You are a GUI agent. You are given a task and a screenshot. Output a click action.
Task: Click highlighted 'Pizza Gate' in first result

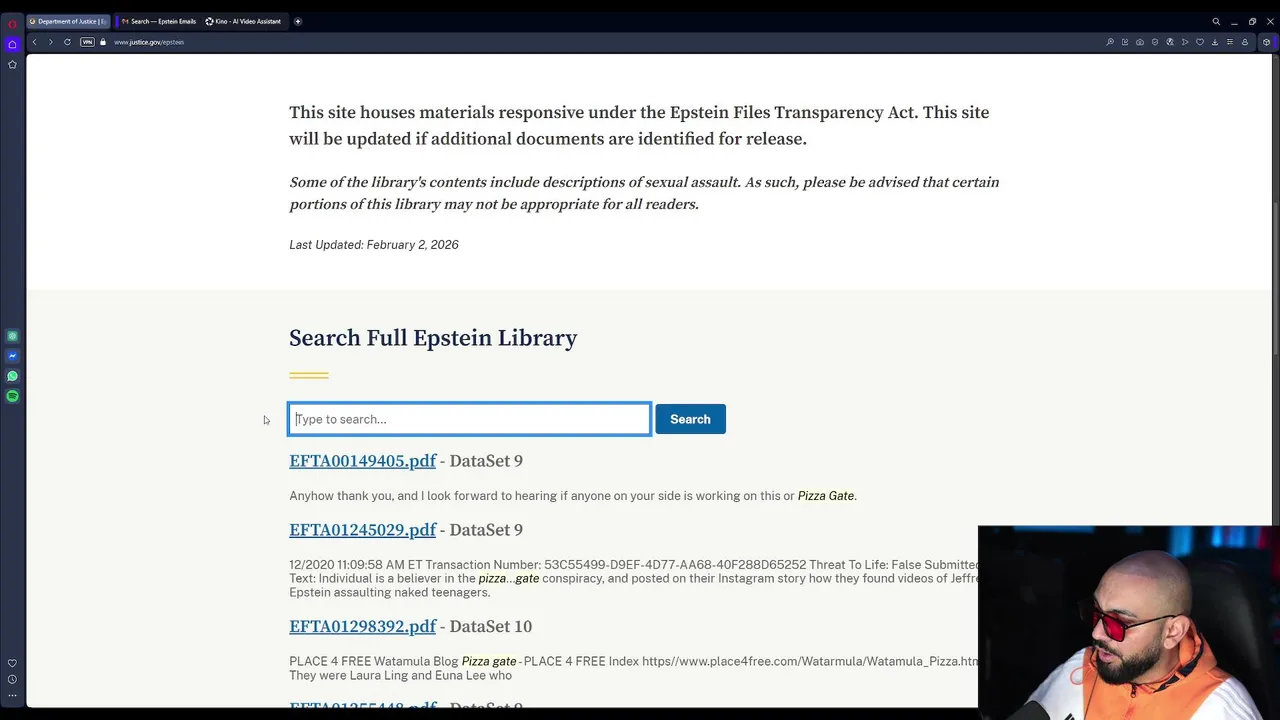826,496
